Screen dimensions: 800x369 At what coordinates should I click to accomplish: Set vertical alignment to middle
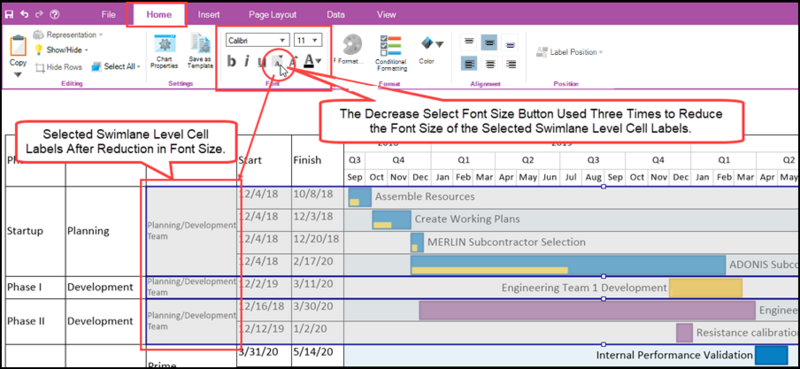[490, 42]
